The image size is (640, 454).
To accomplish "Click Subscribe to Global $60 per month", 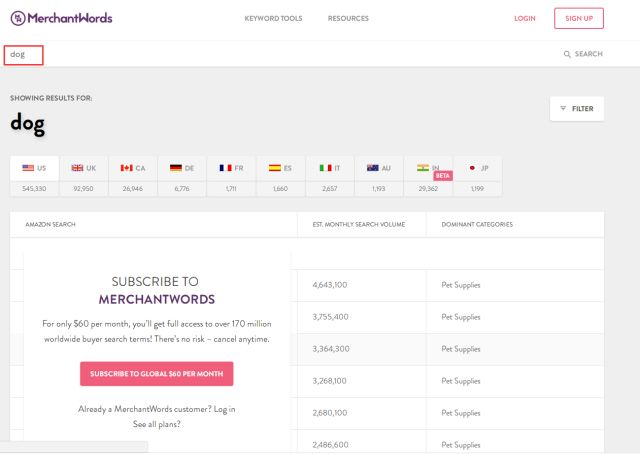I will [157, 374].
